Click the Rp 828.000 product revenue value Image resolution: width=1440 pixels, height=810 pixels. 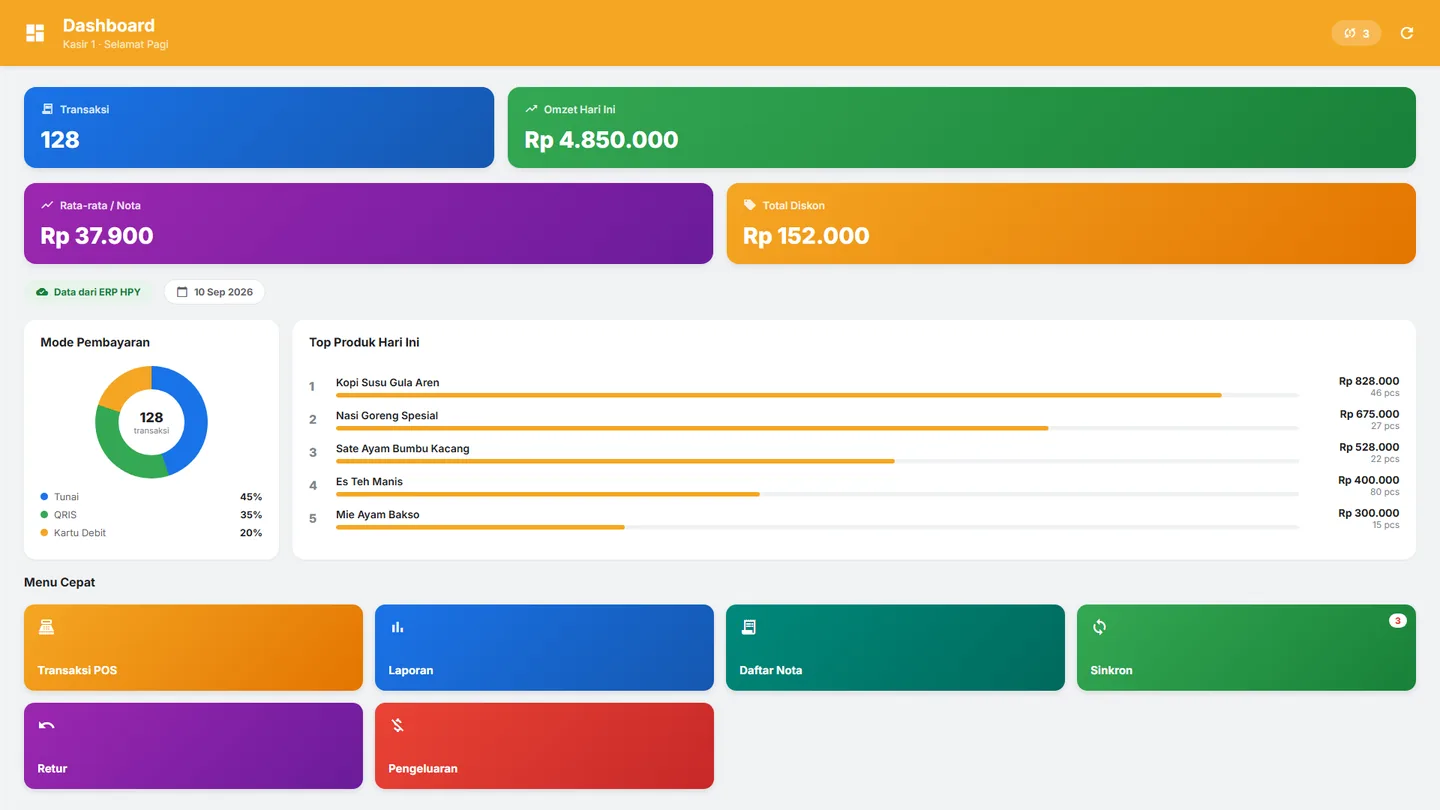(1369, 381)
